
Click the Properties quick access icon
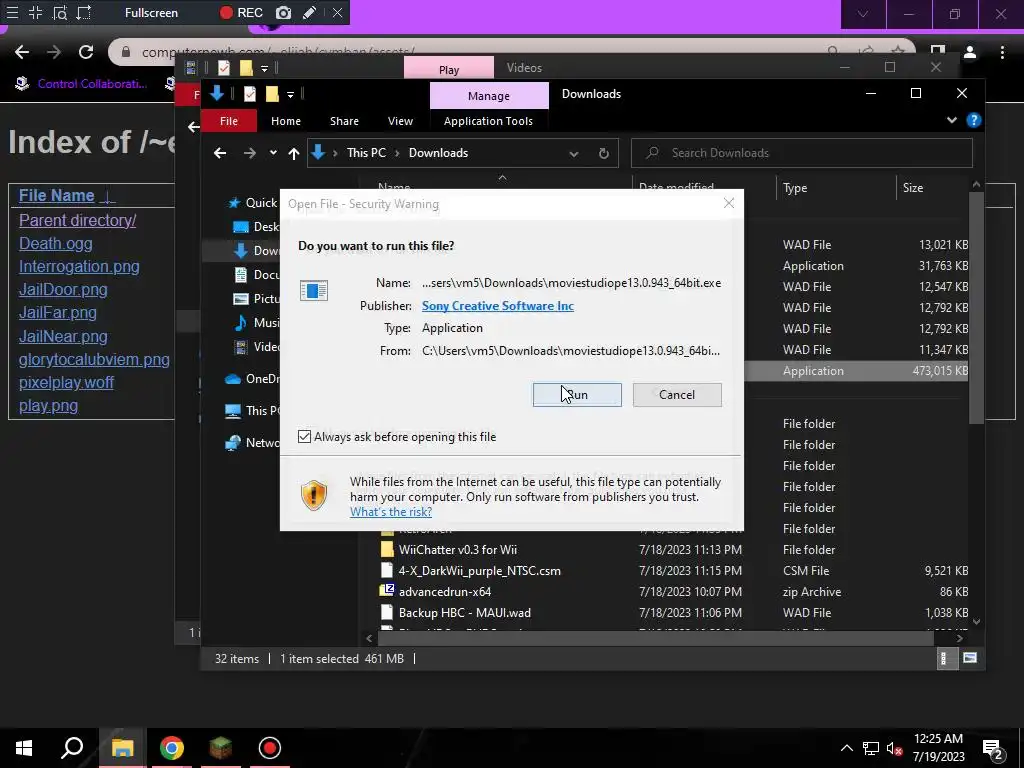pos(249,94)
